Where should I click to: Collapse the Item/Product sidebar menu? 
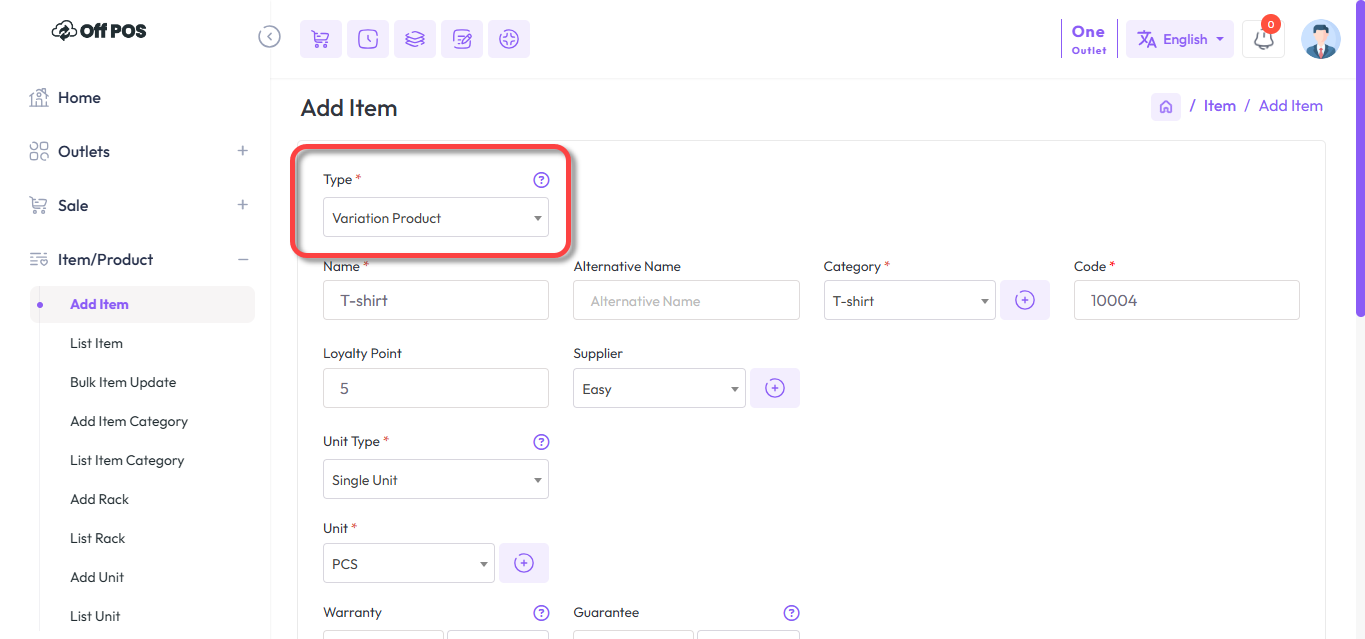coord(242,259)
